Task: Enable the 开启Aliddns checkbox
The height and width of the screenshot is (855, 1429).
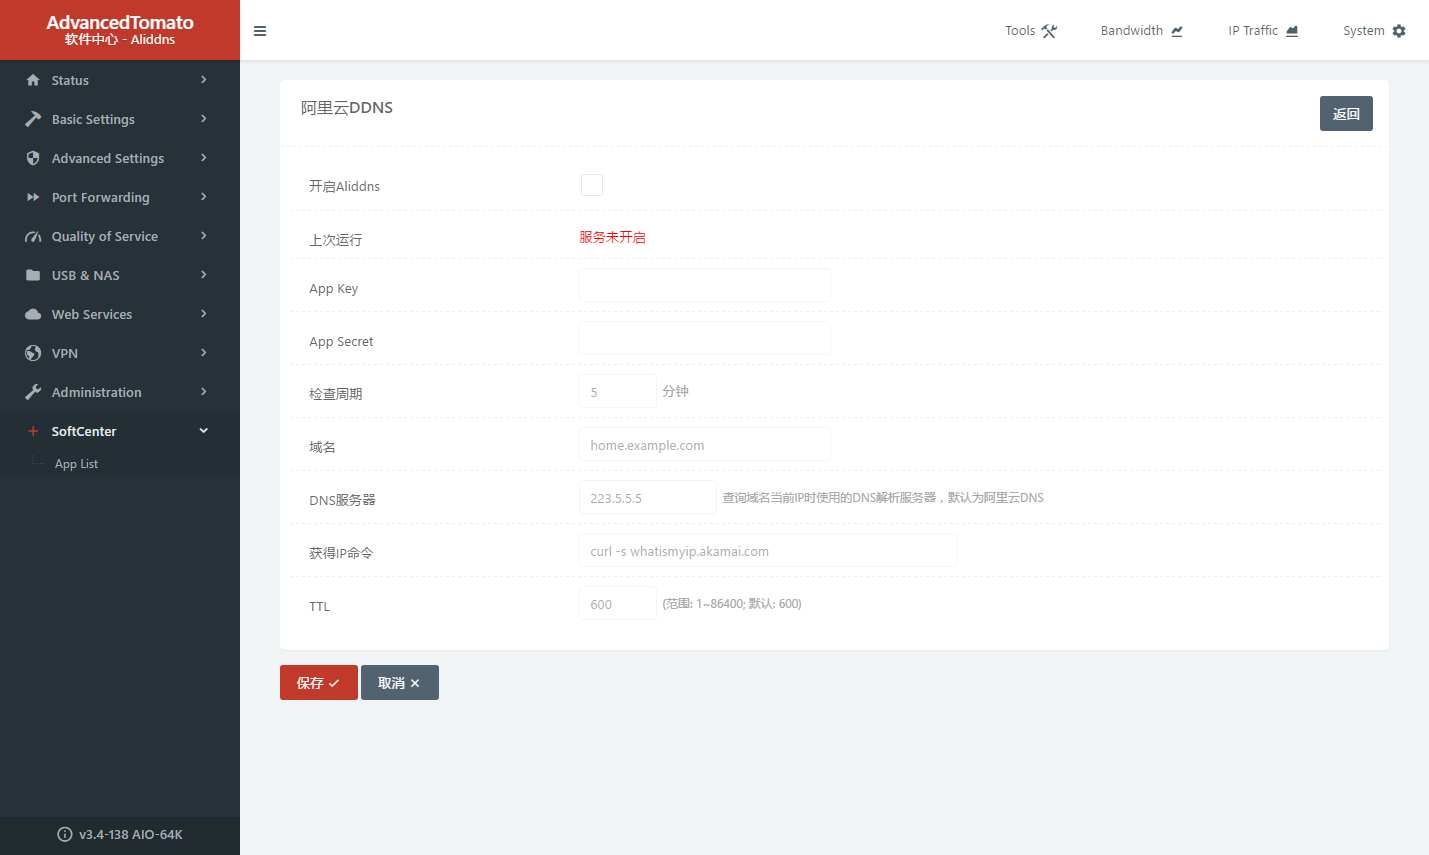Action: tap(592, 185)
